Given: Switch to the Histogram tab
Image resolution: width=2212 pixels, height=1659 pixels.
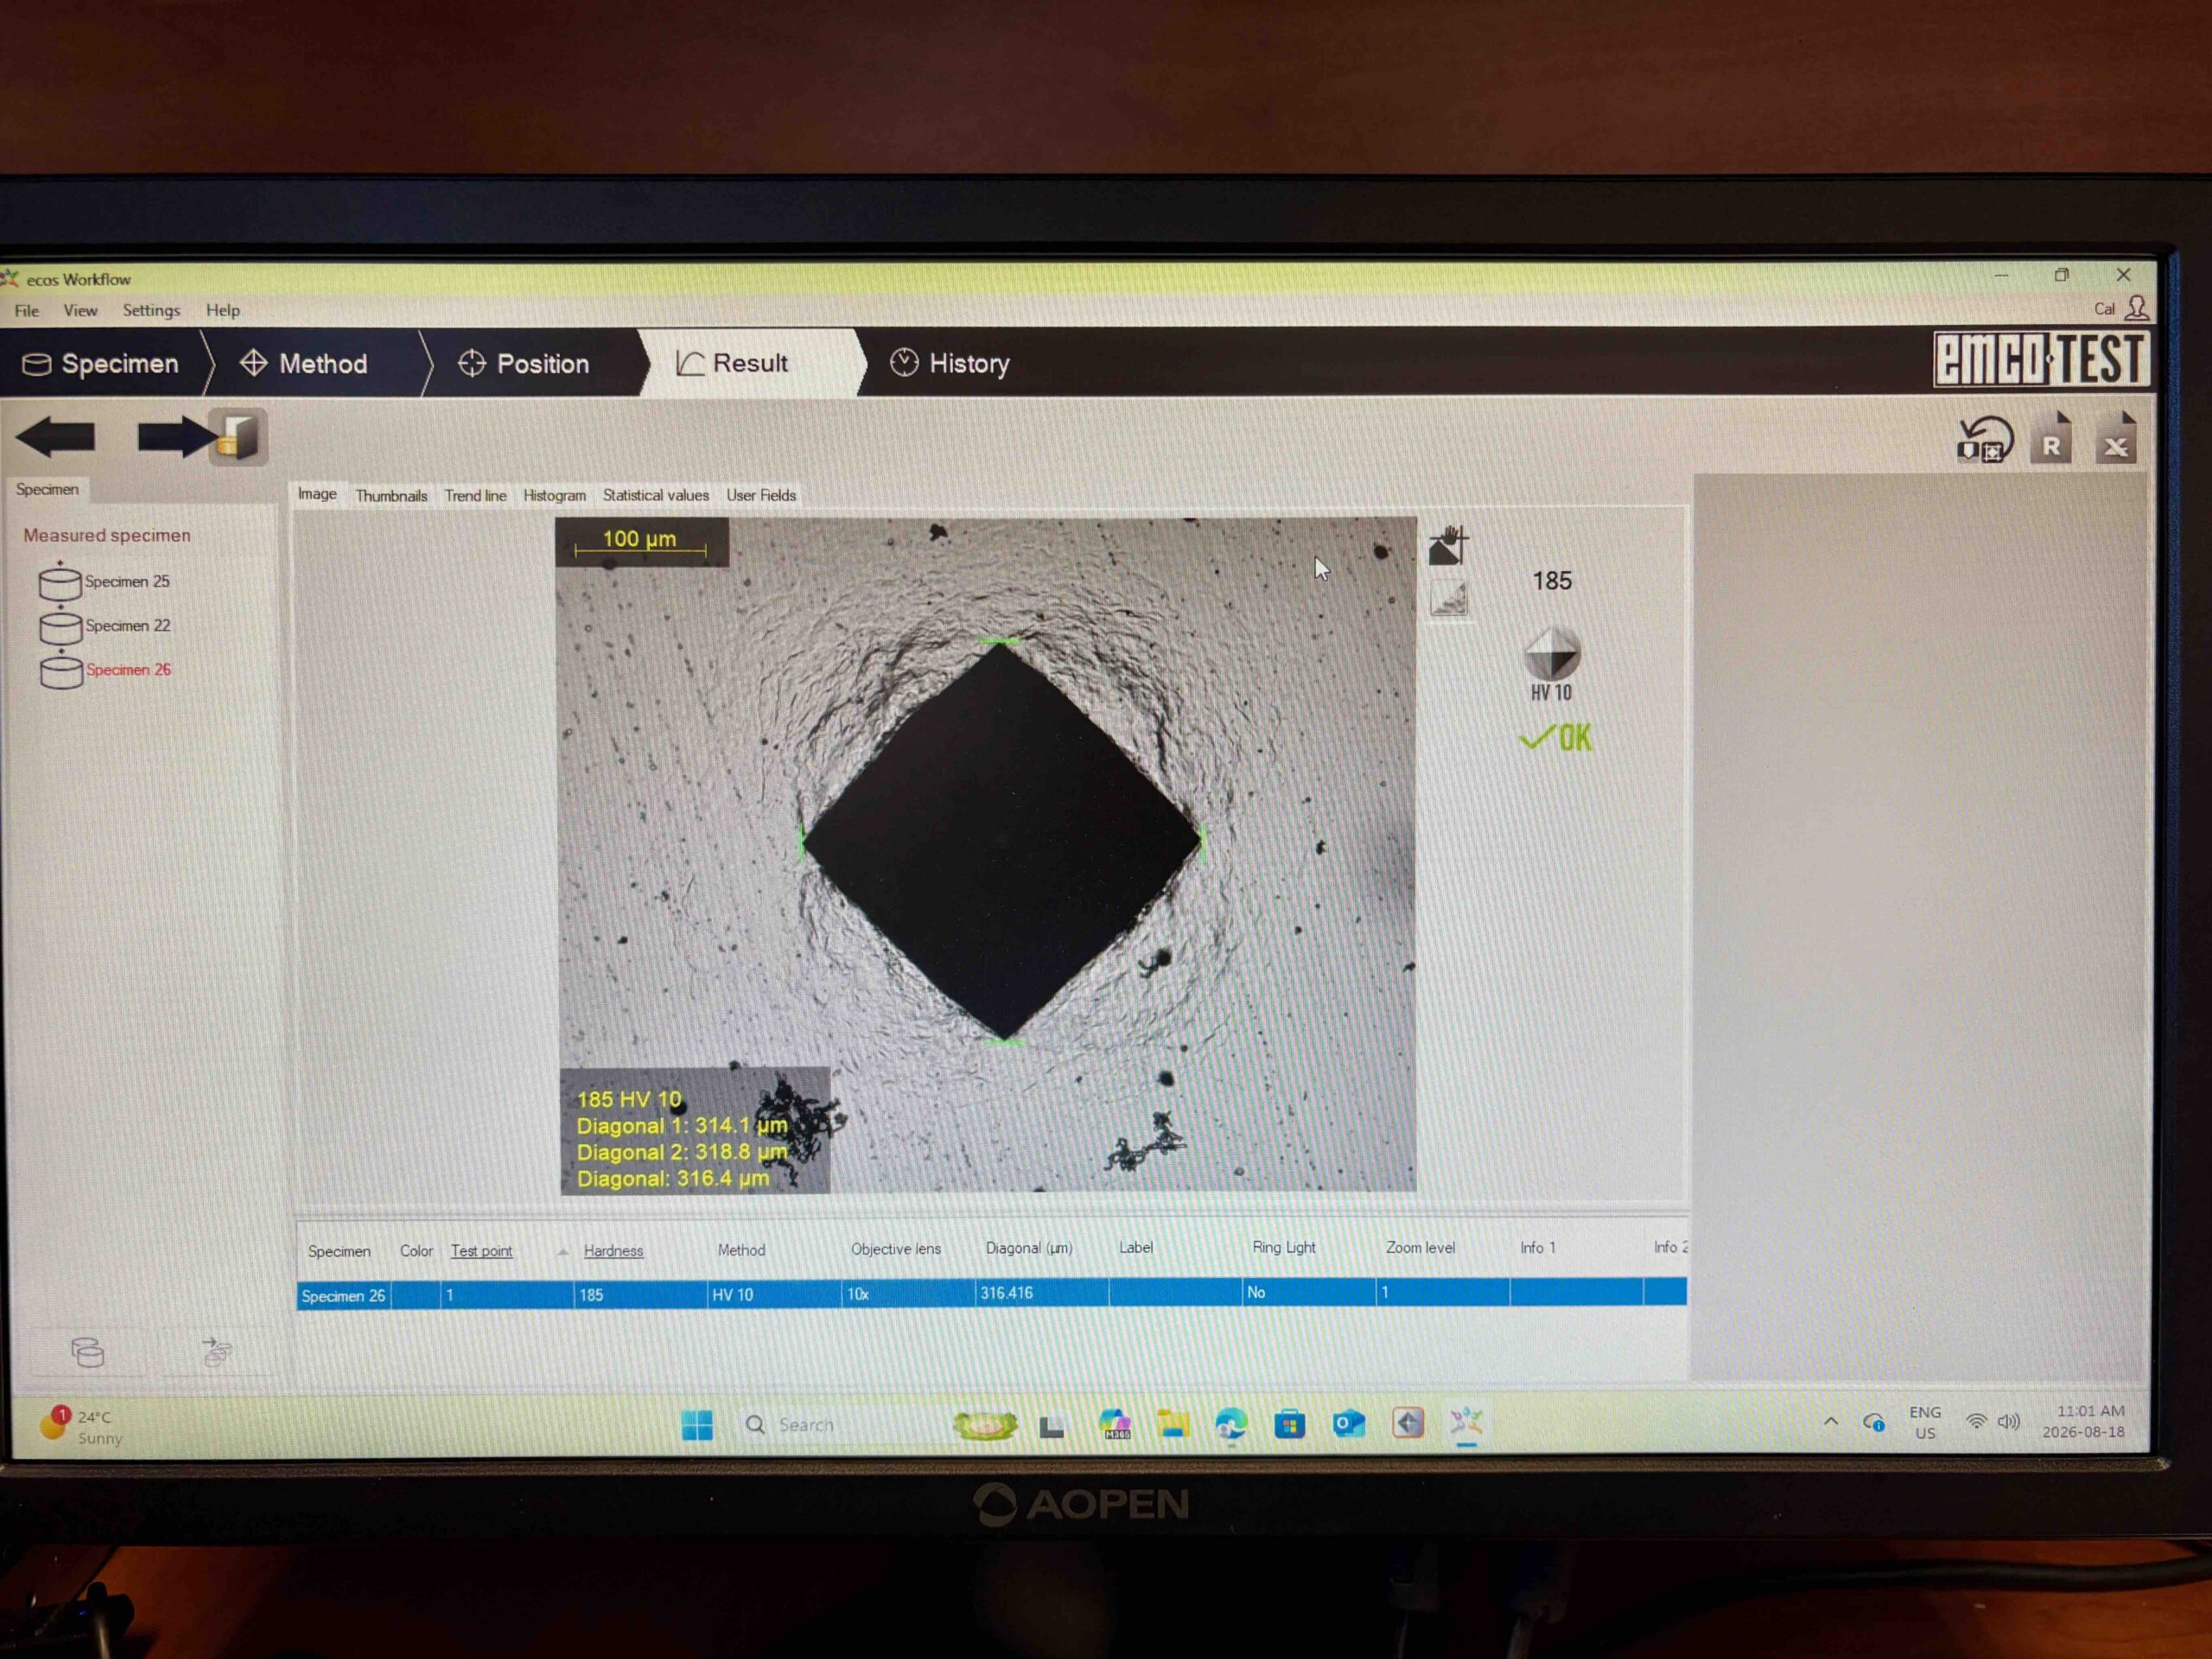Looking at the screenshot, I should tap(554, 496).
